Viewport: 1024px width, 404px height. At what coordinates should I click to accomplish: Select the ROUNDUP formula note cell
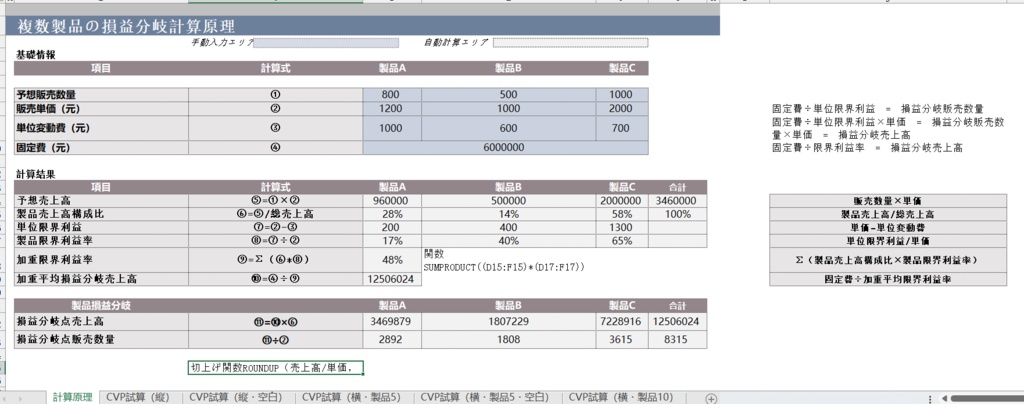pos(276,368)
